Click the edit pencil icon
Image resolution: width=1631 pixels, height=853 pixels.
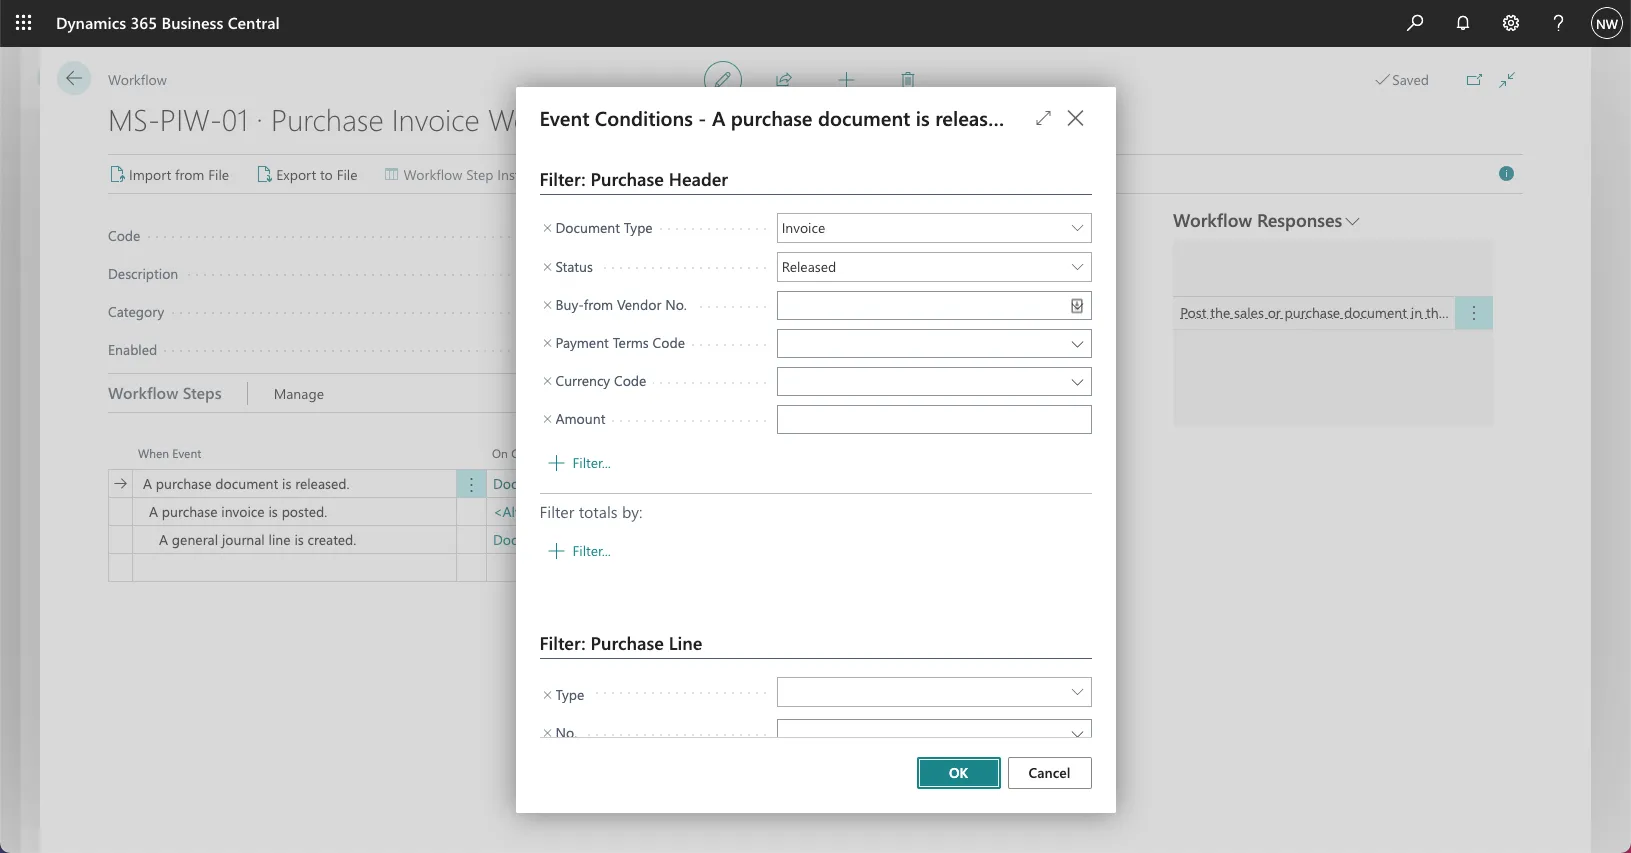click(723, 78)
